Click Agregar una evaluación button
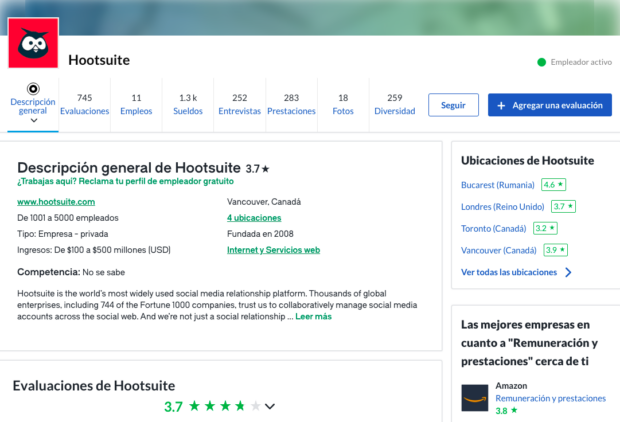The height and width of the screenshot is (422, 620). (x=550, y=105)
